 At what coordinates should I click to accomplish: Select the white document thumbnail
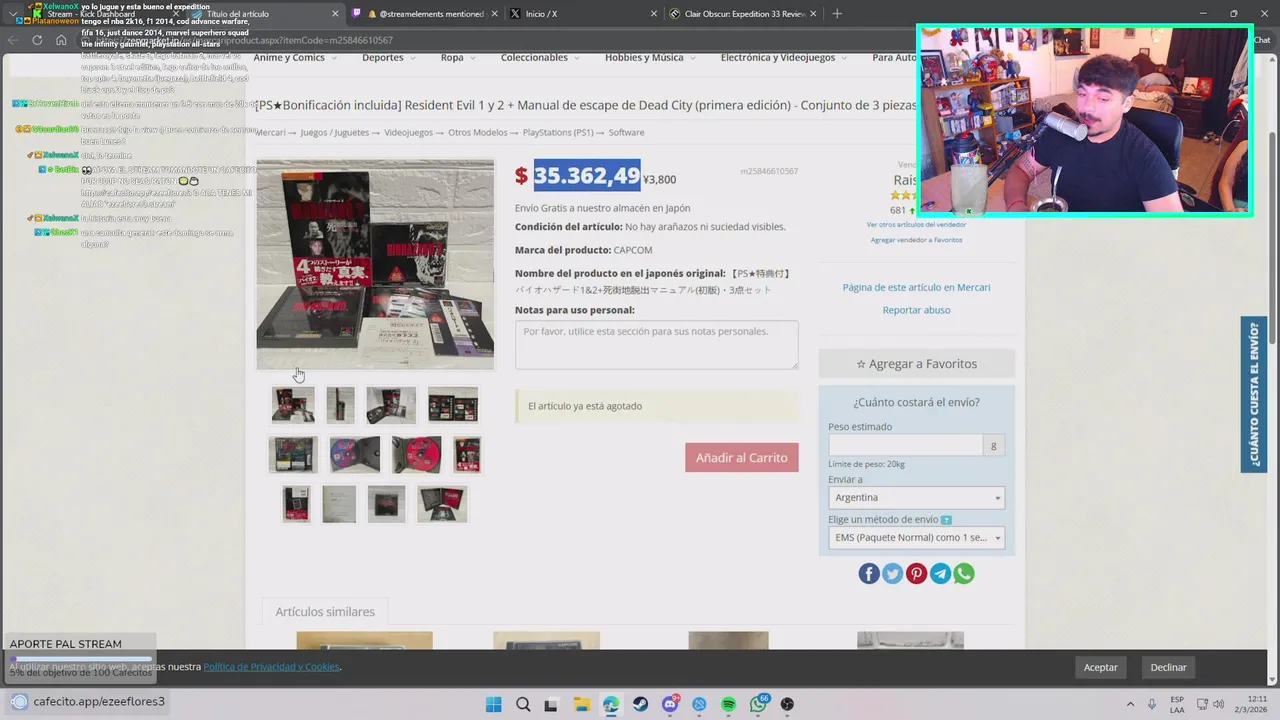pyautogui.click(x=339, y=504)
